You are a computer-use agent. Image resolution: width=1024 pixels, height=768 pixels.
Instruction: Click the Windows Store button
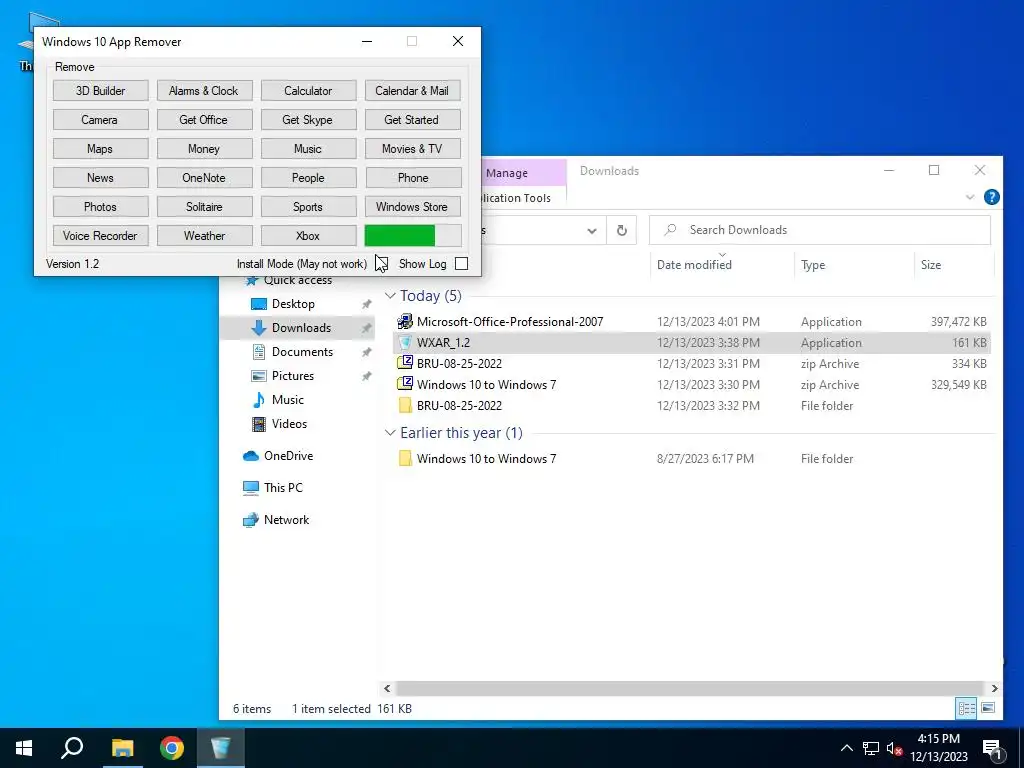coord(412,206)
